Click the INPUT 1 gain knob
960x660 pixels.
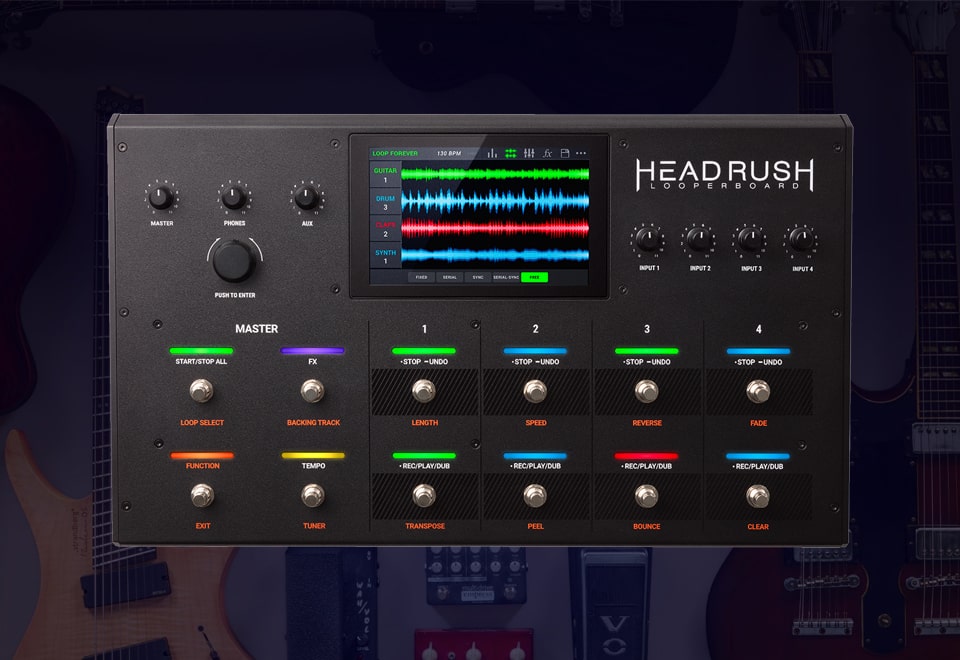(x=648, y=239)
